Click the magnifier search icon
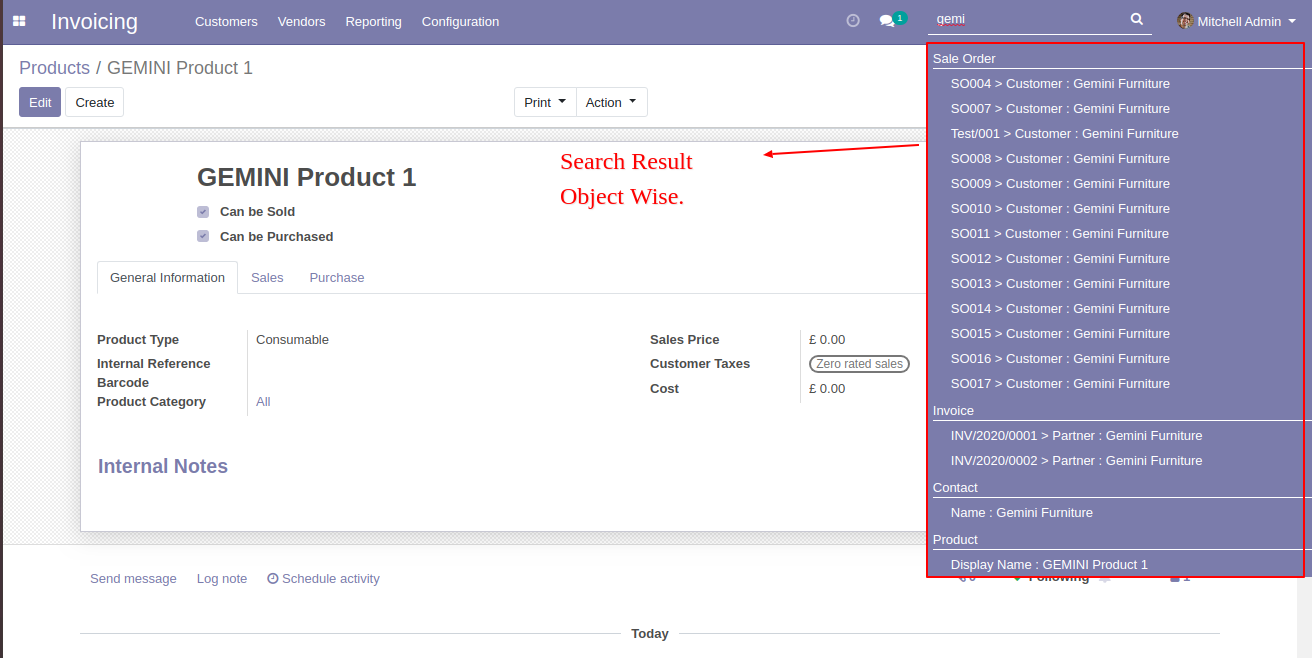Image resolution: width=1312 pixels, height=658 pixels. point(1136,19)
